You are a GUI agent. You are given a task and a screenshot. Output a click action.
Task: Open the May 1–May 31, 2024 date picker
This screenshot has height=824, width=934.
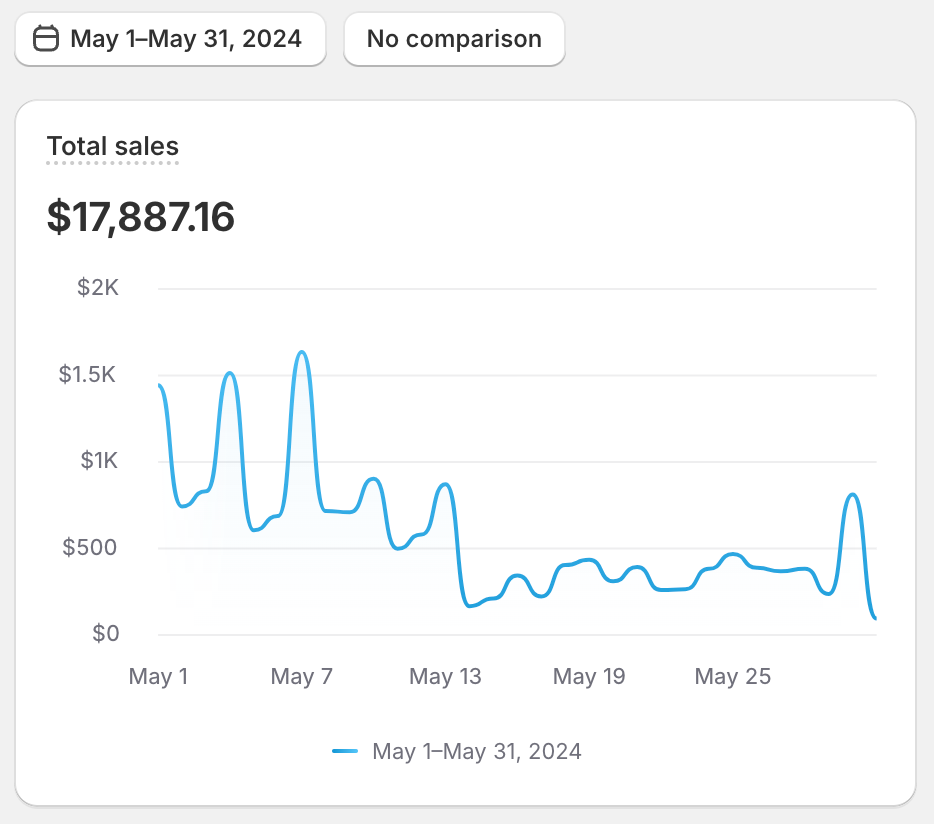171,39
